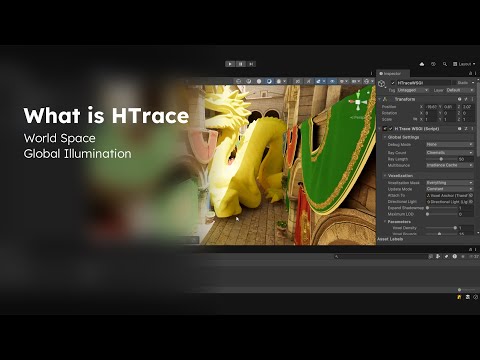Click the Rotation Y value field
Screen dimensions: 480x360
(450, 113)
